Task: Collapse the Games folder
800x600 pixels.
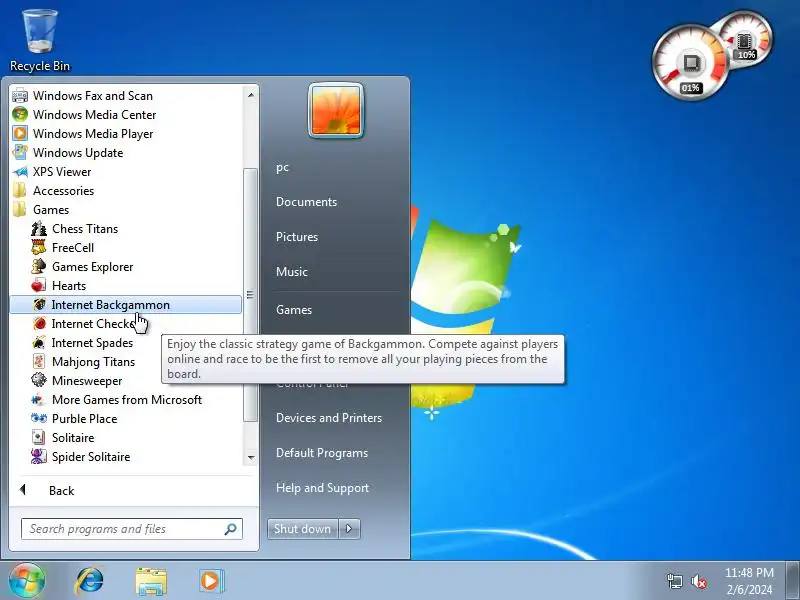Action: point(51,210)
